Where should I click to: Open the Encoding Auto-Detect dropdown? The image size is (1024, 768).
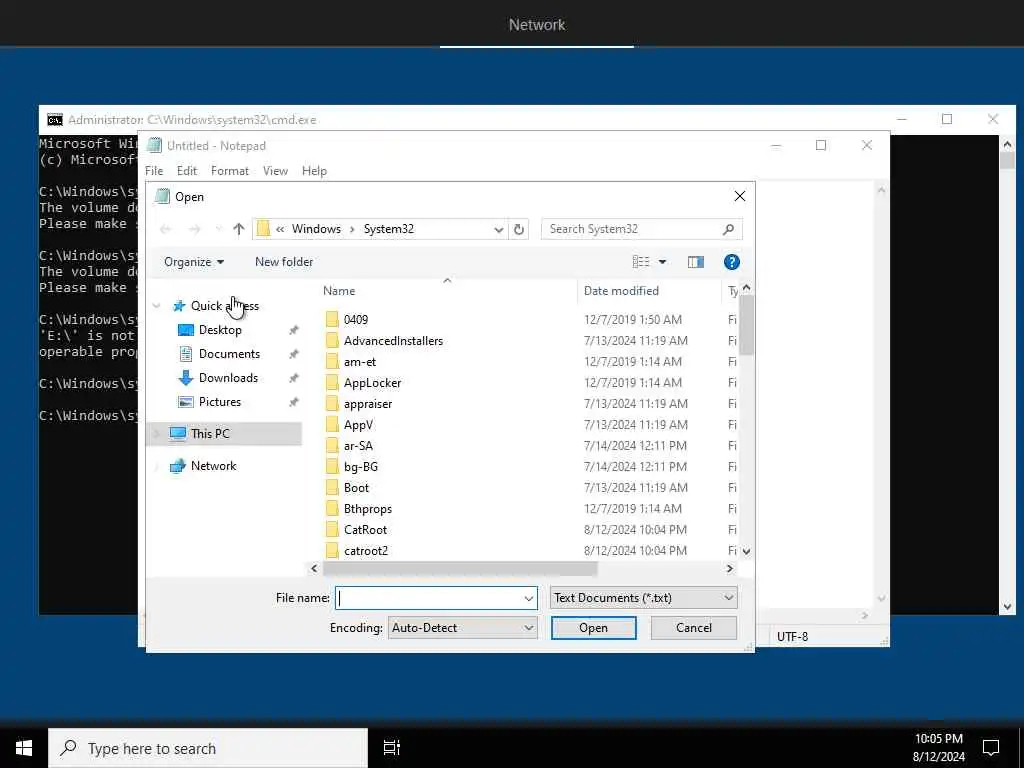(462, 628)
